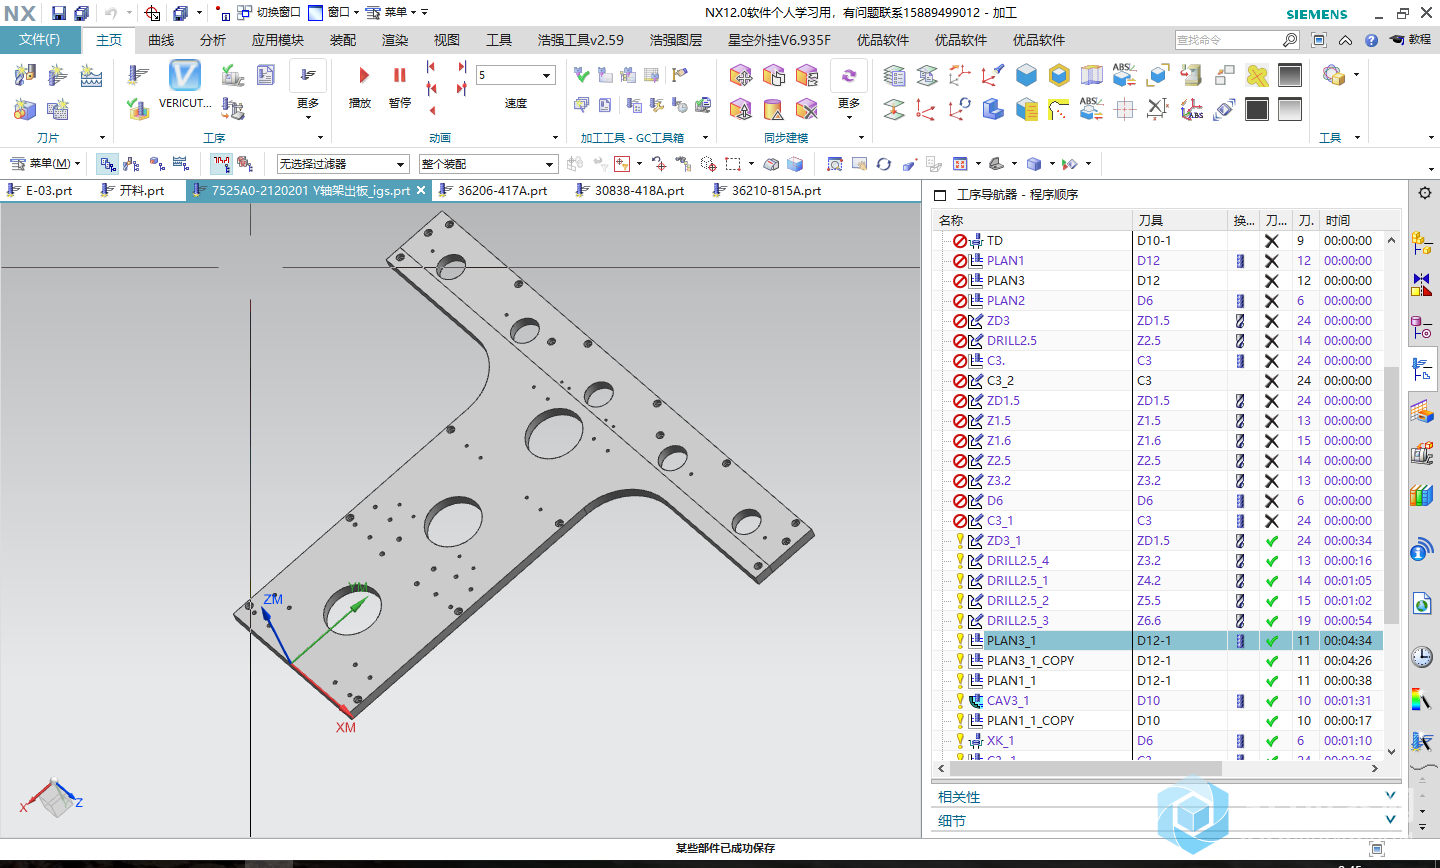The width and height of the screenshot is (1440, 868).
Task: Click the WCS rotate icon
Action: coord(960,108)
